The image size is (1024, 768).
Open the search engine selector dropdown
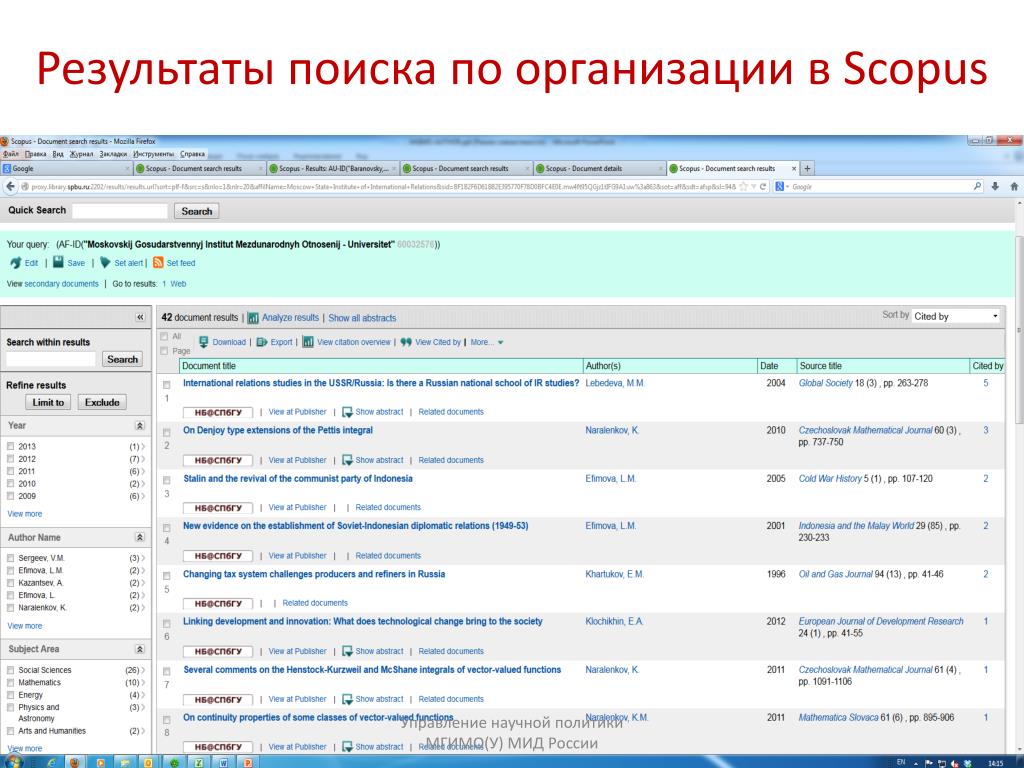click(782, 187)
